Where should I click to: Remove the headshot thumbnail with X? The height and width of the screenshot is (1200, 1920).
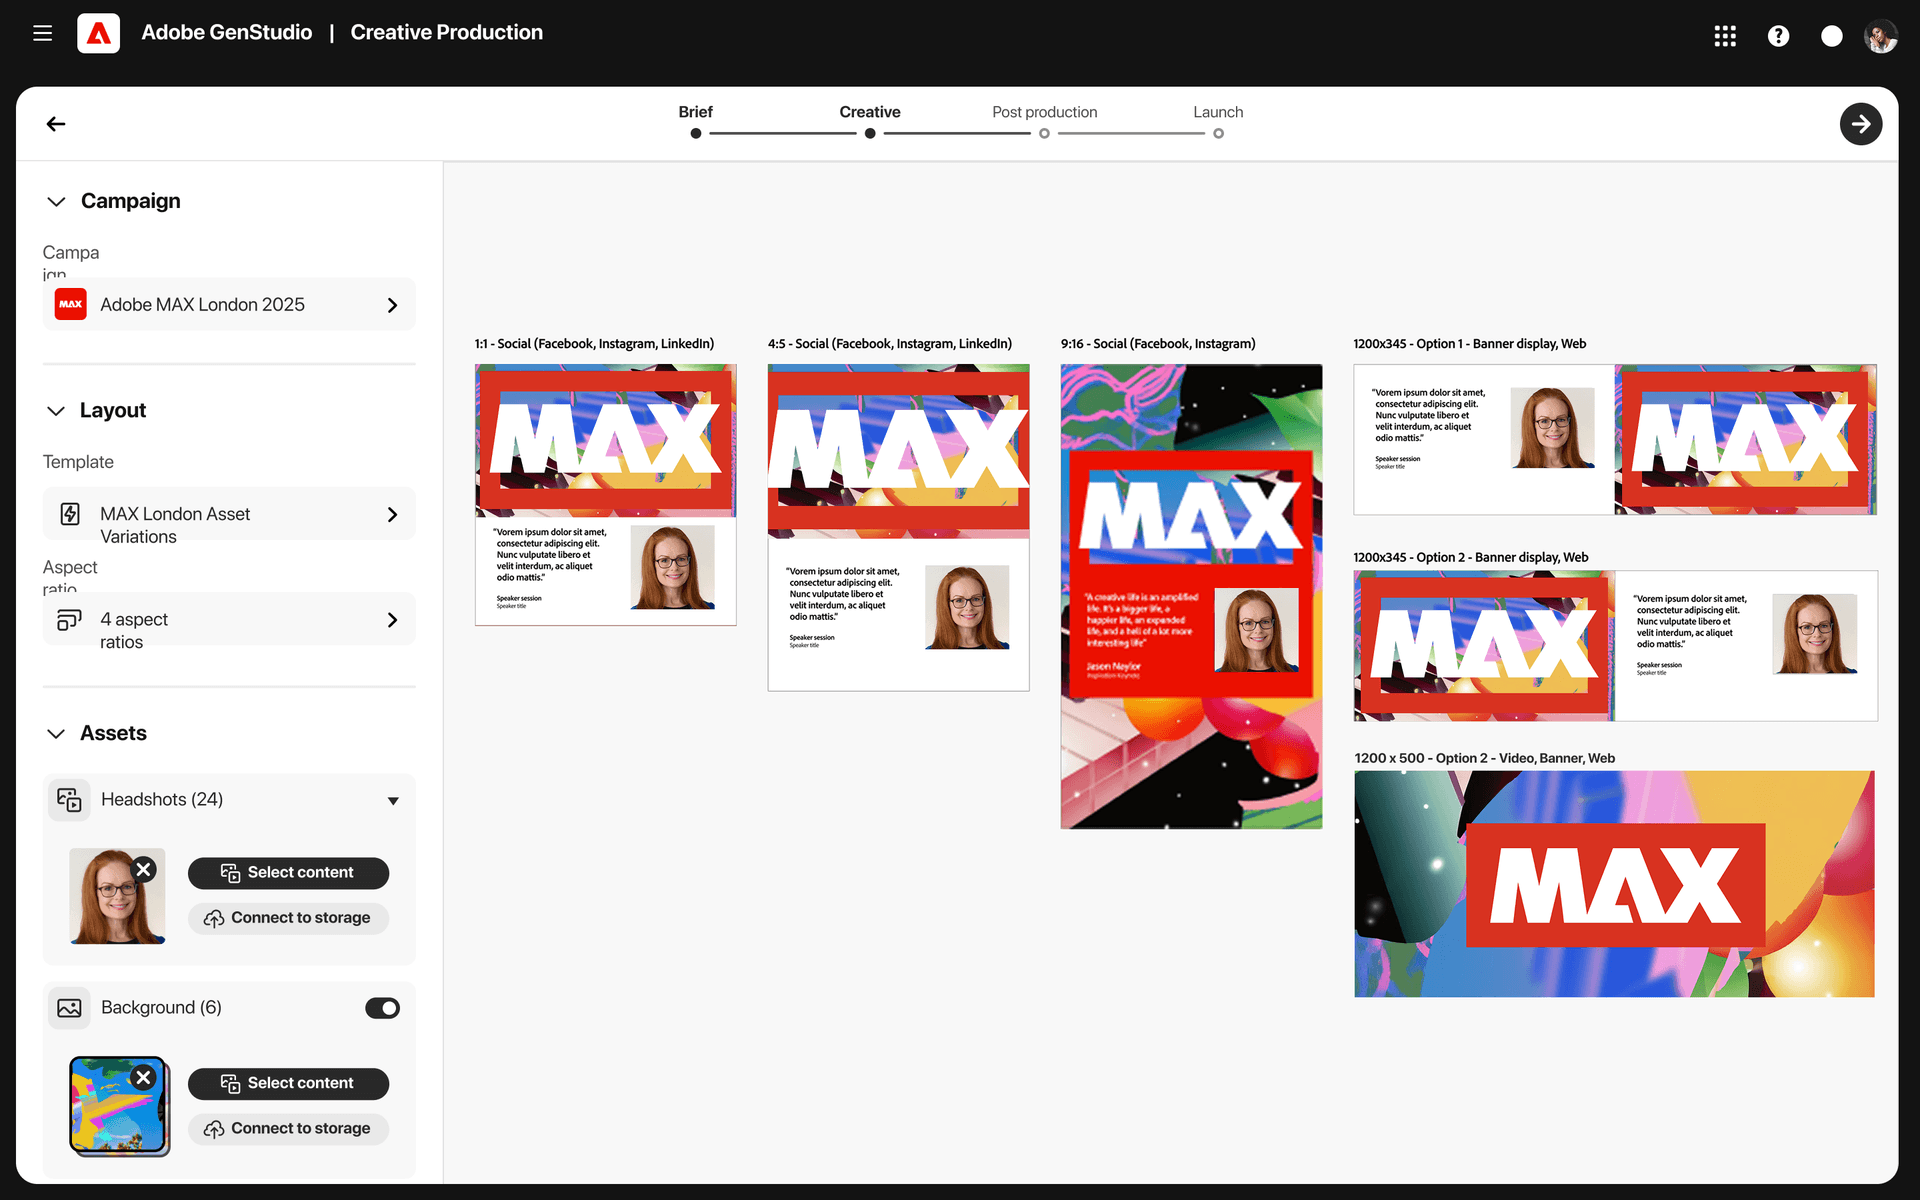pyautogui.click(x=144, y=869)
